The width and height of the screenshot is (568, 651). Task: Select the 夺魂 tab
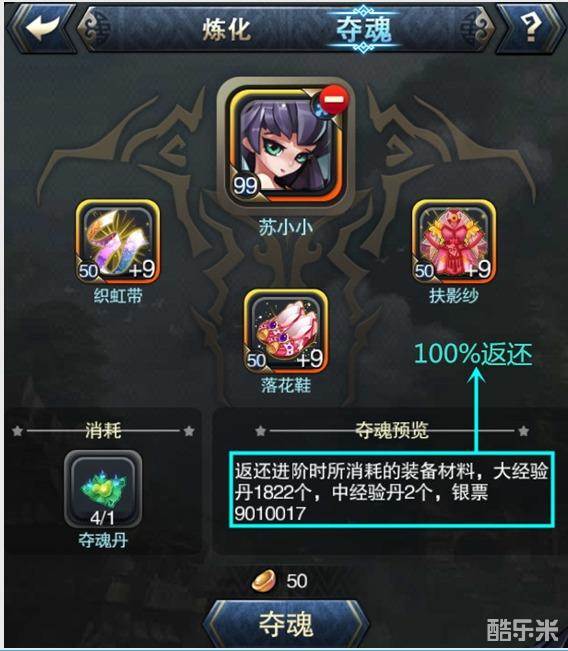coord(363,29)
